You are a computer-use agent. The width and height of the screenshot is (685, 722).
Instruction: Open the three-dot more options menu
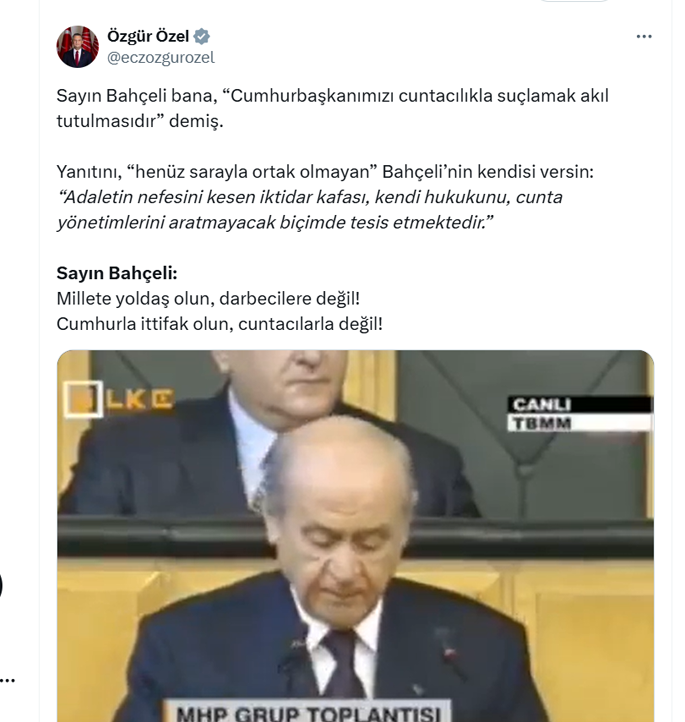tap(644, 36)
